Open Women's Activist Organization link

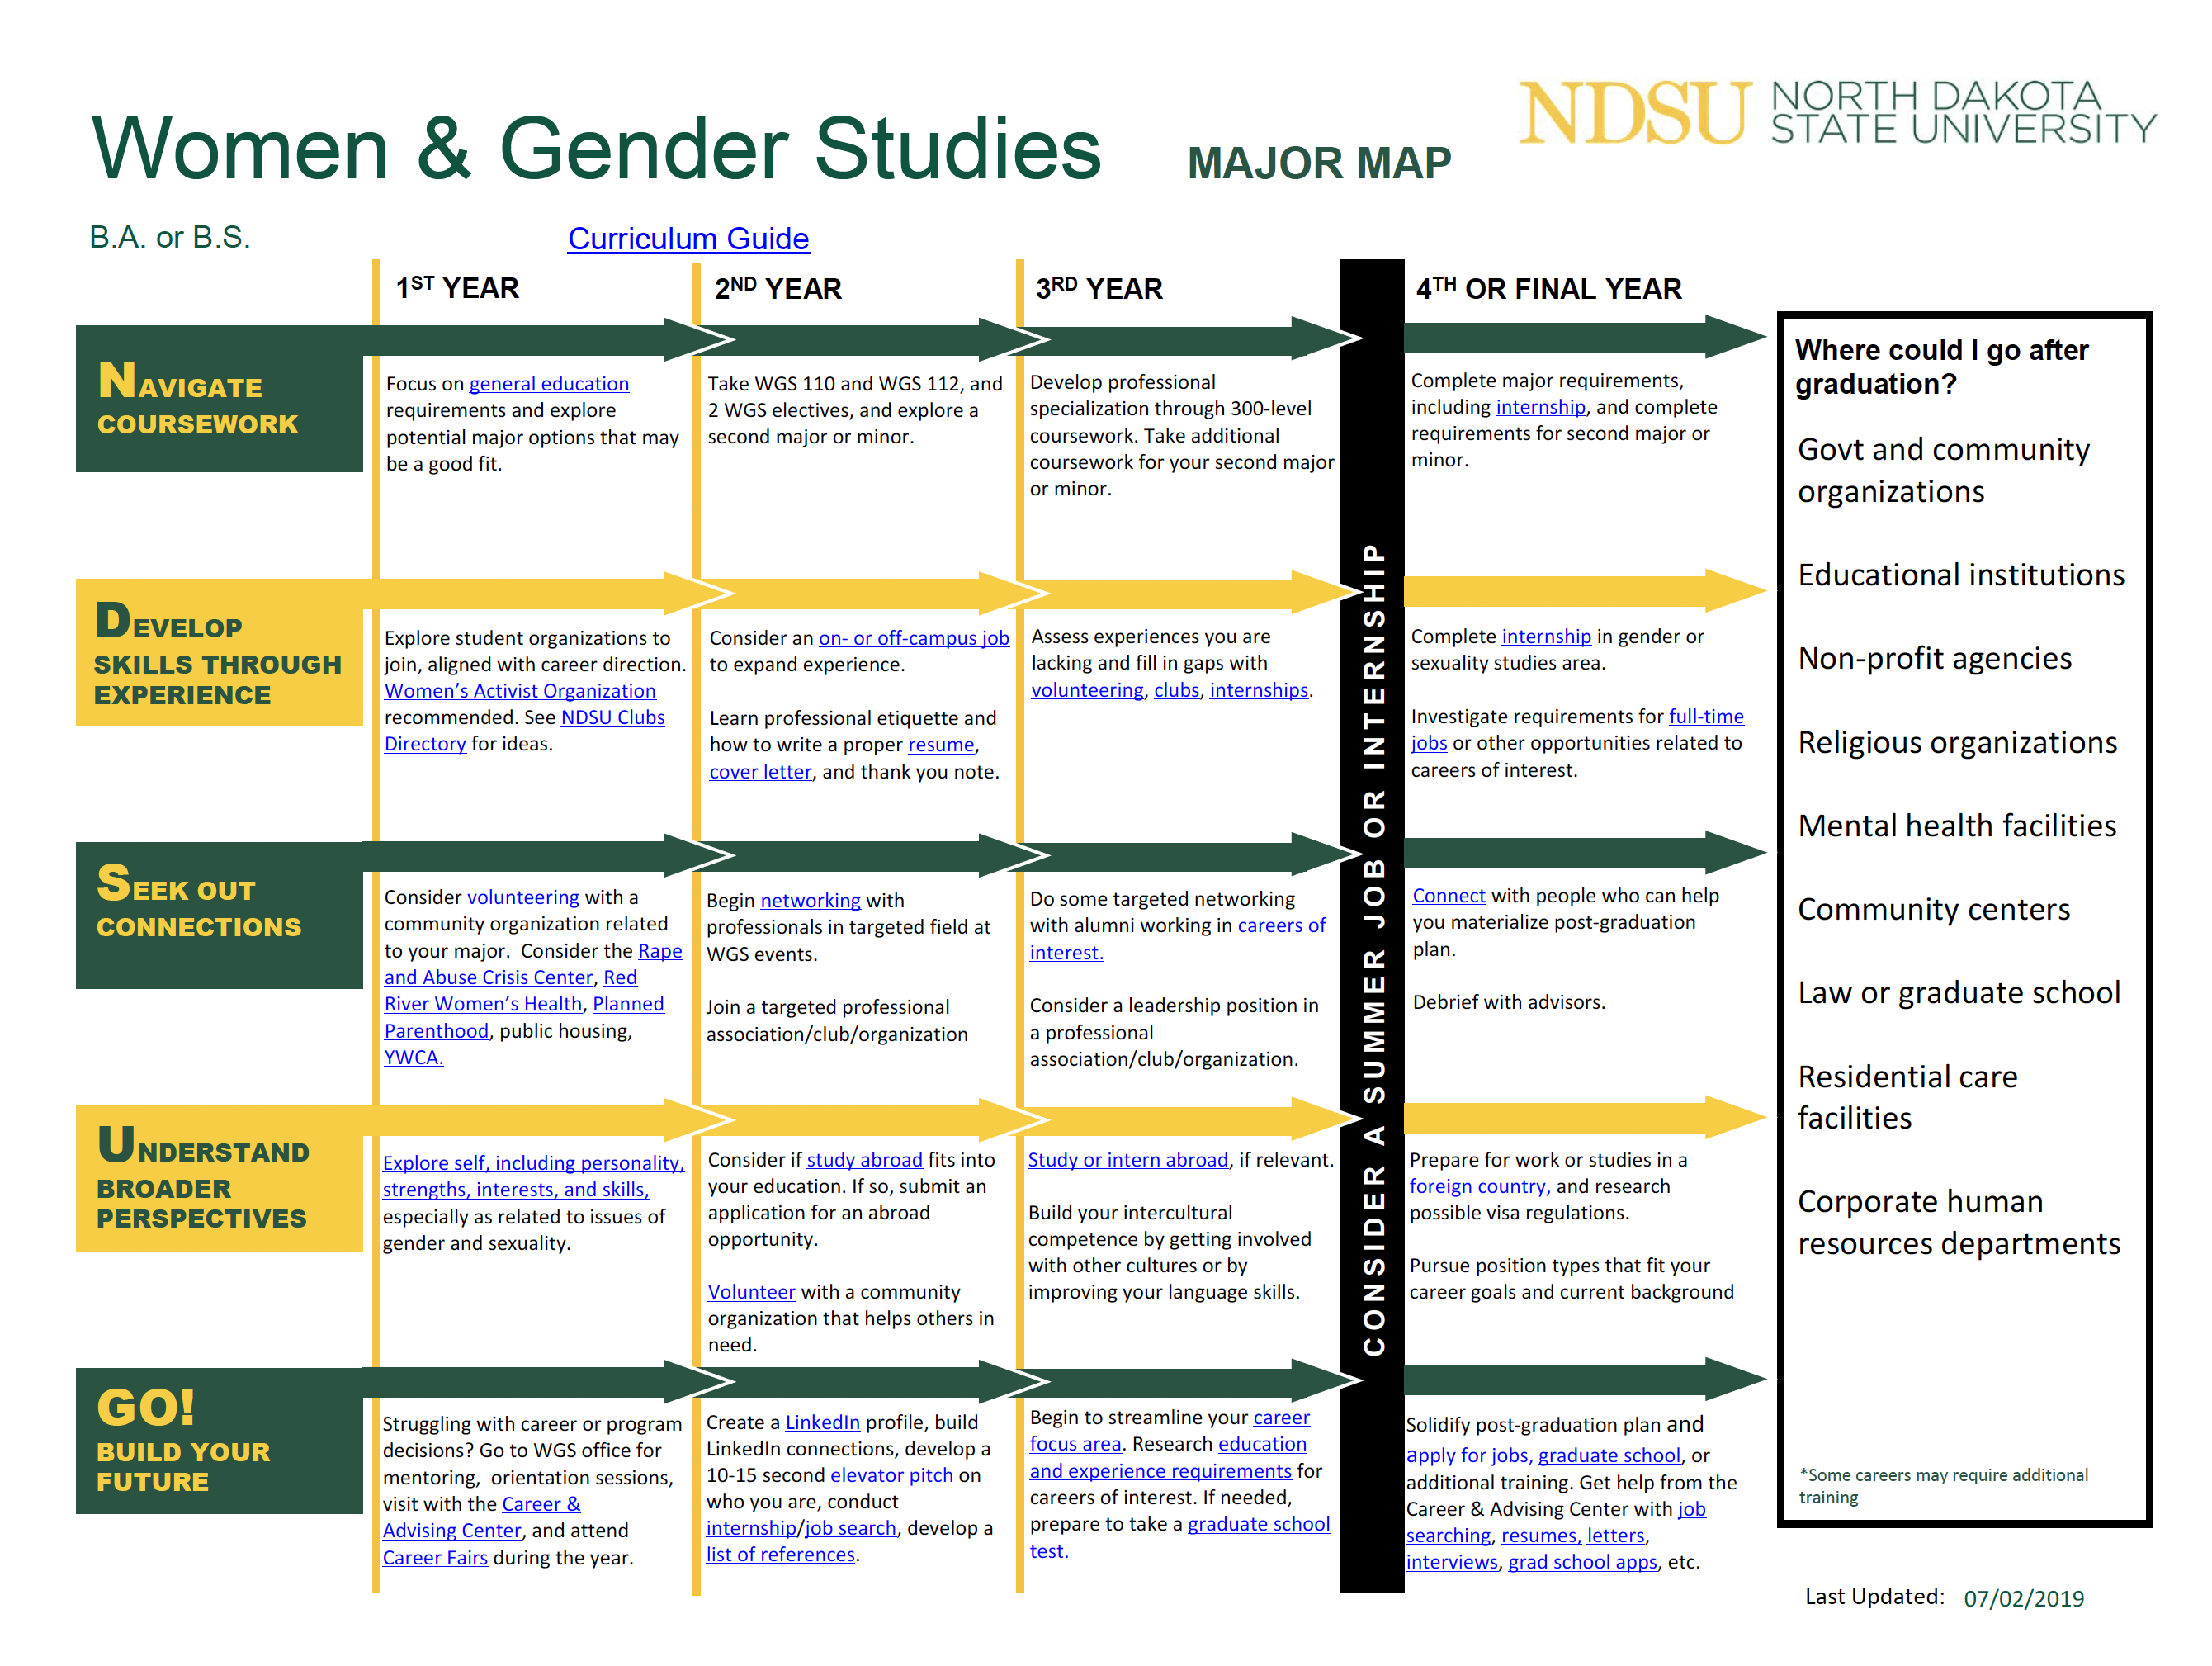coord(519,691)
